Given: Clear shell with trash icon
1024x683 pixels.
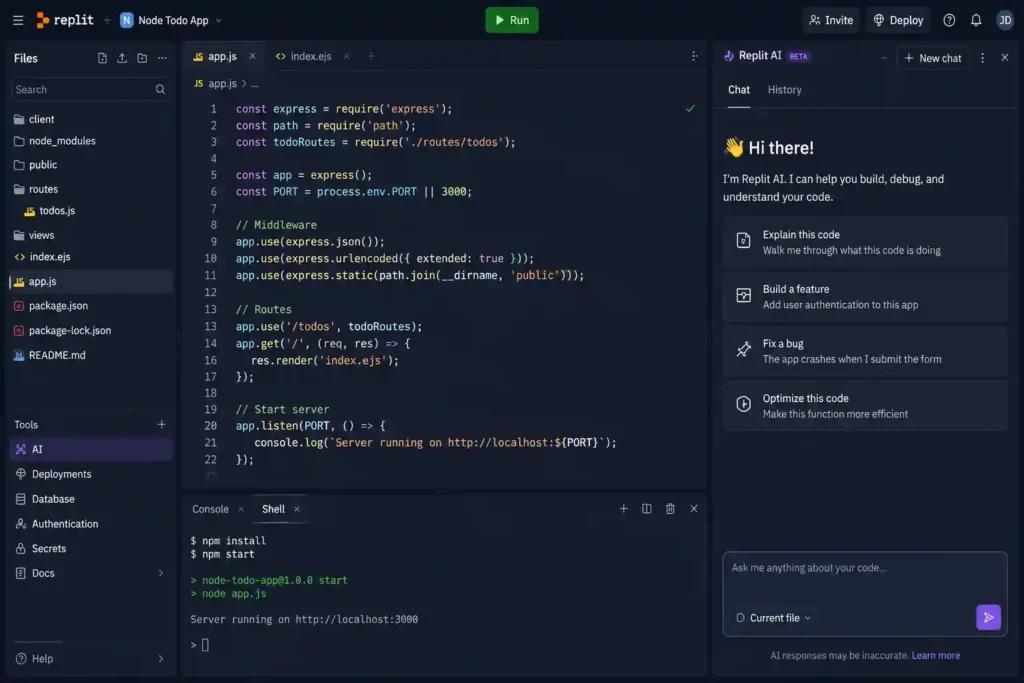Looking at the screenshot, I should coord(669,509).
